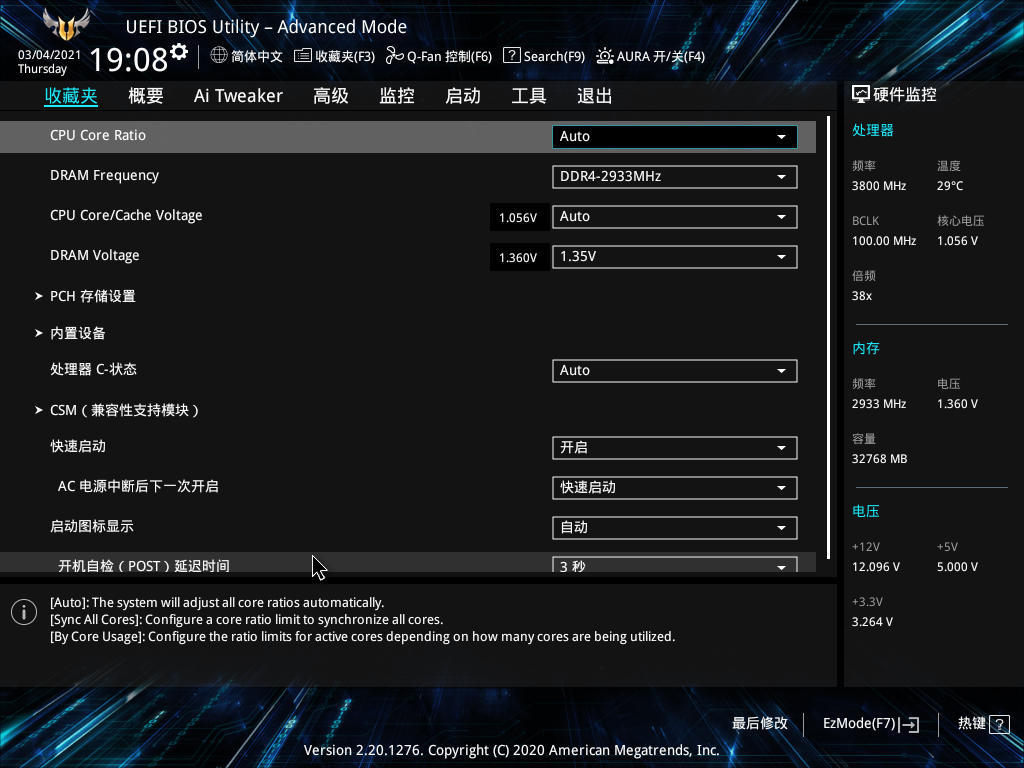1024x768 pixels.
Task: Open the CPU Core Ratio dropdown
Action: point(674,136)
